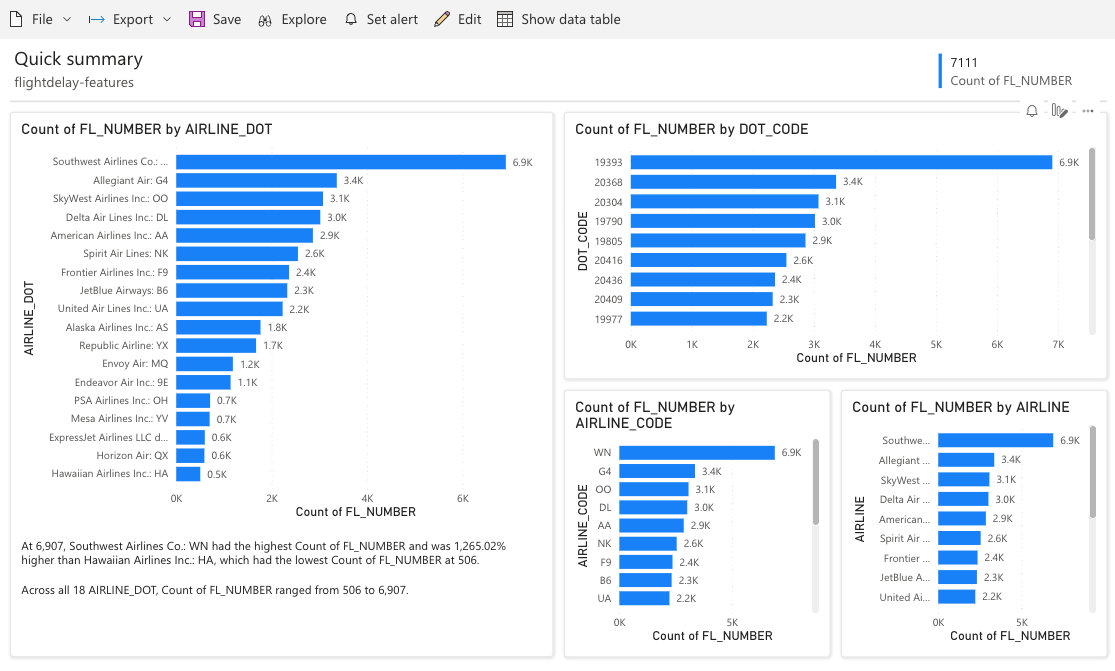
Task: Open the Export menu
Action: [x=132, y=19]
